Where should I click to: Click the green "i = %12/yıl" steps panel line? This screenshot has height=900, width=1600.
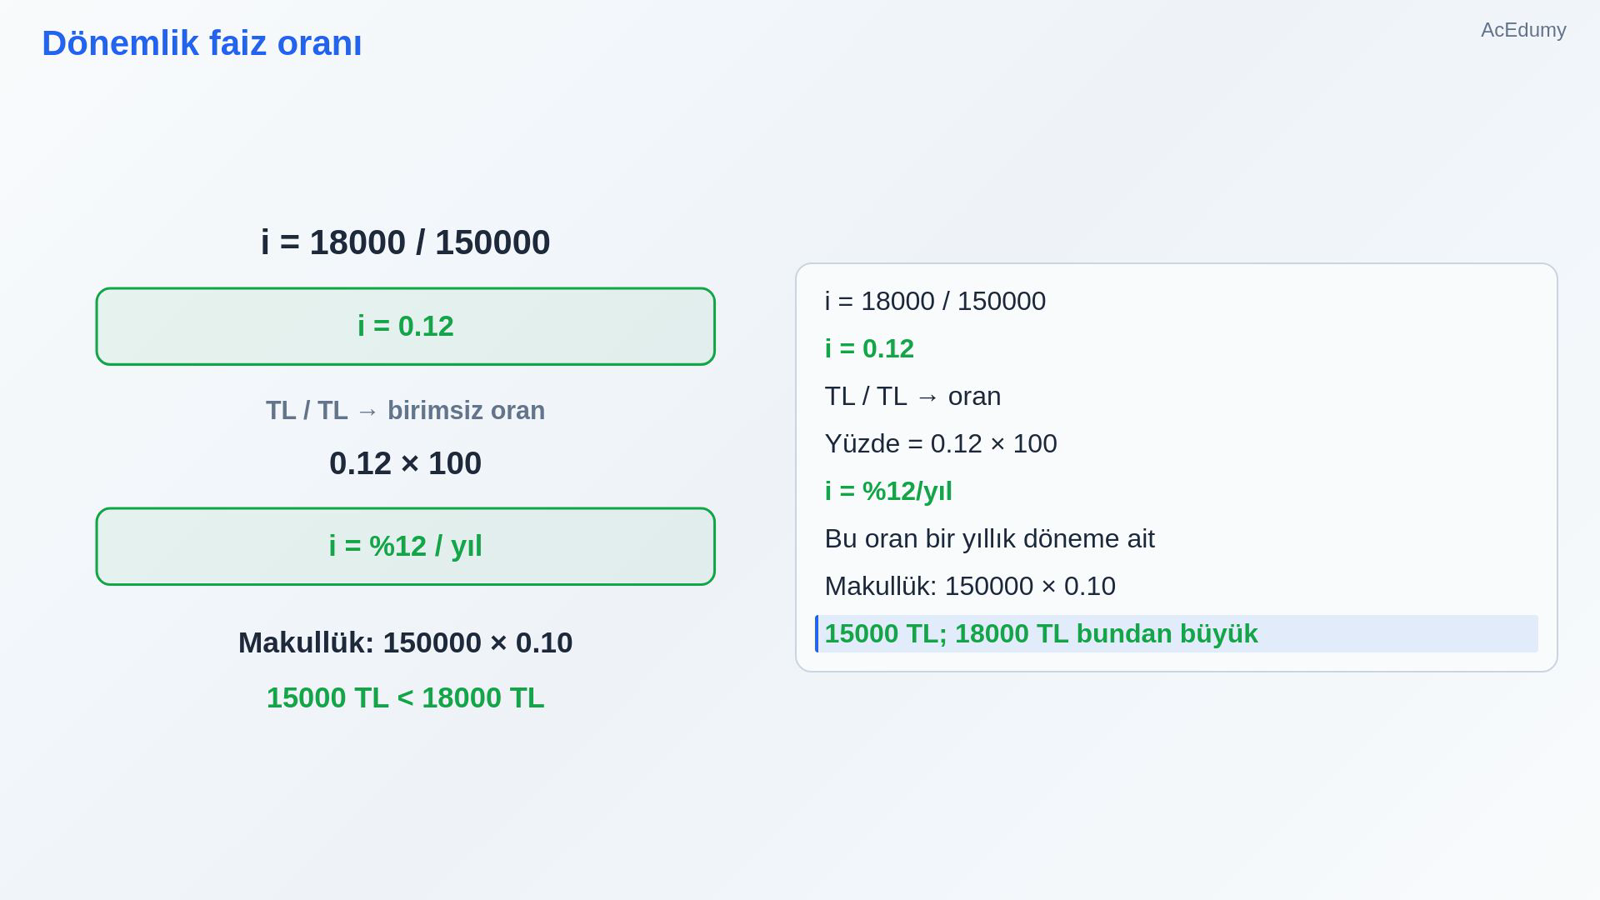click(x=888, y=491)
